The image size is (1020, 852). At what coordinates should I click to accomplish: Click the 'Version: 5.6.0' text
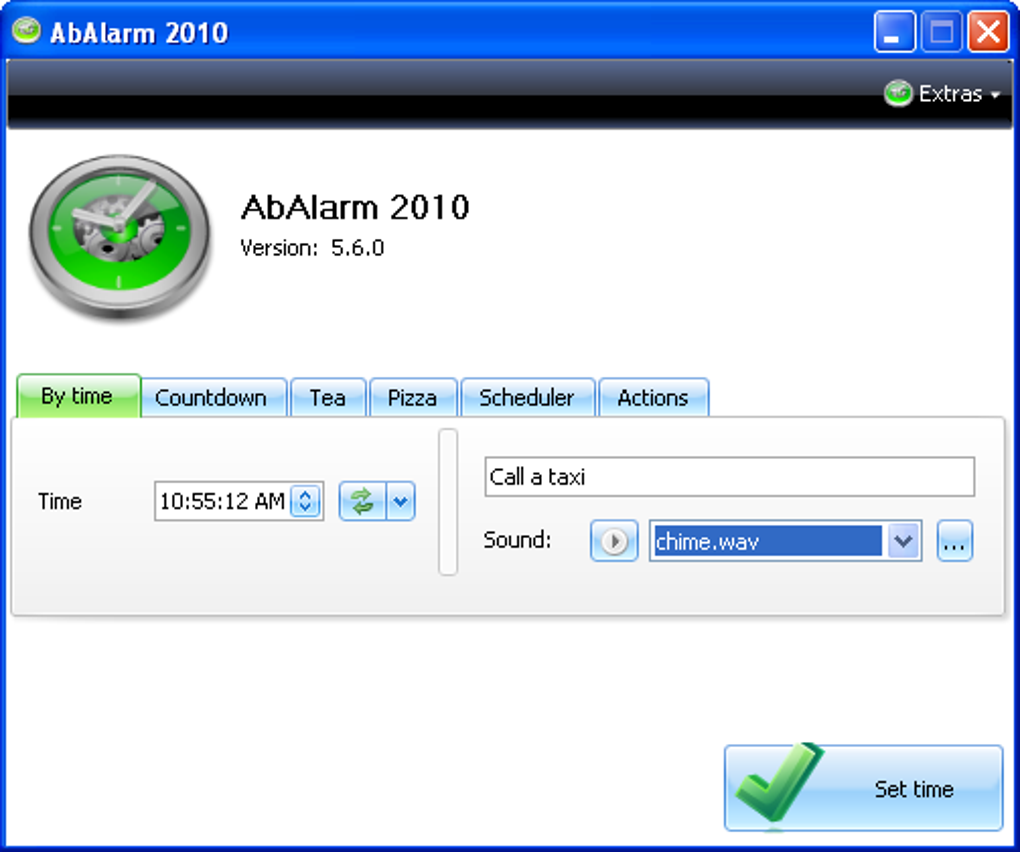pyautogui.click(x=312, y=248)
